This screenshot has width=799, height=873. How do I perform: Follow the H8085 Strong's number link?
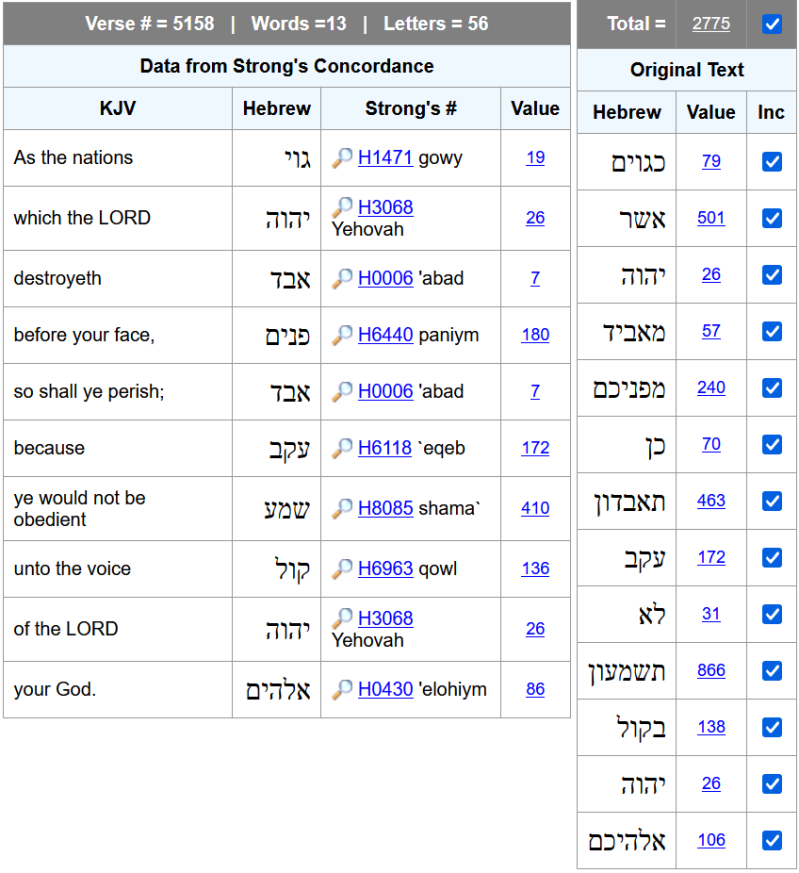[x=385, y=508]
